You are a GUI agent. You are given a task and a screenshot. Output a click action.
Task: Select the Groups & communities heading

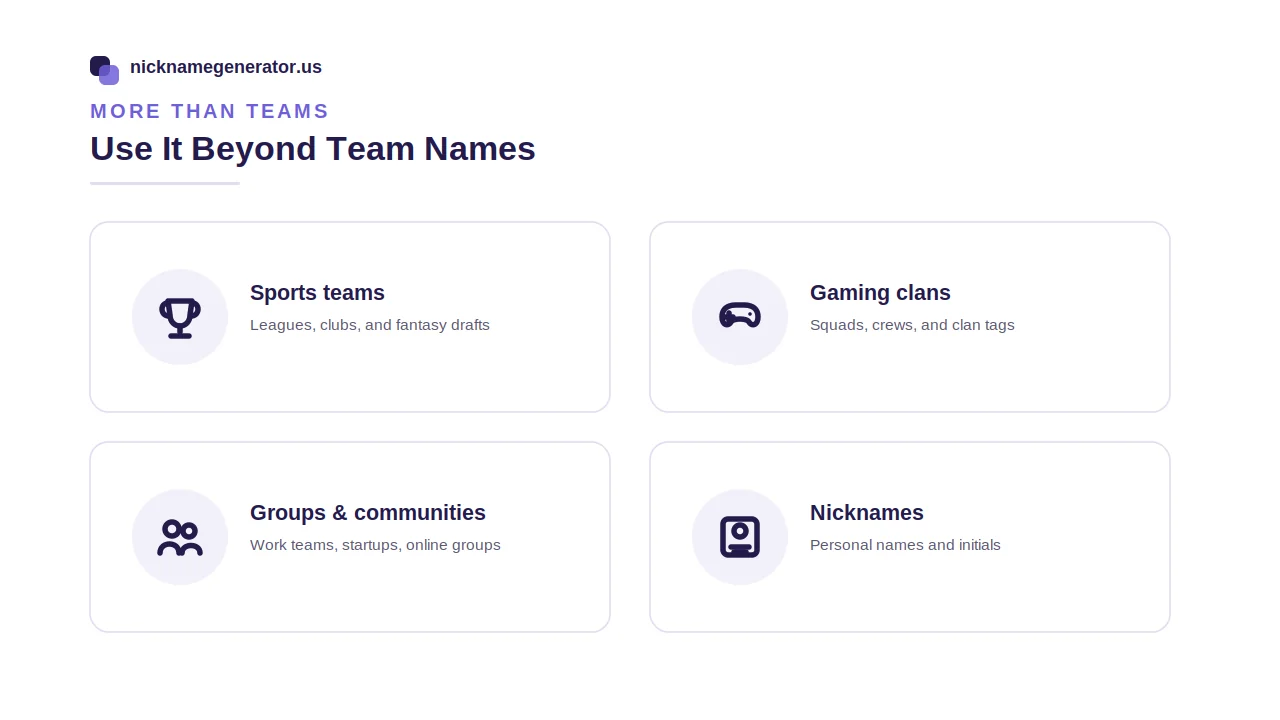368,513
